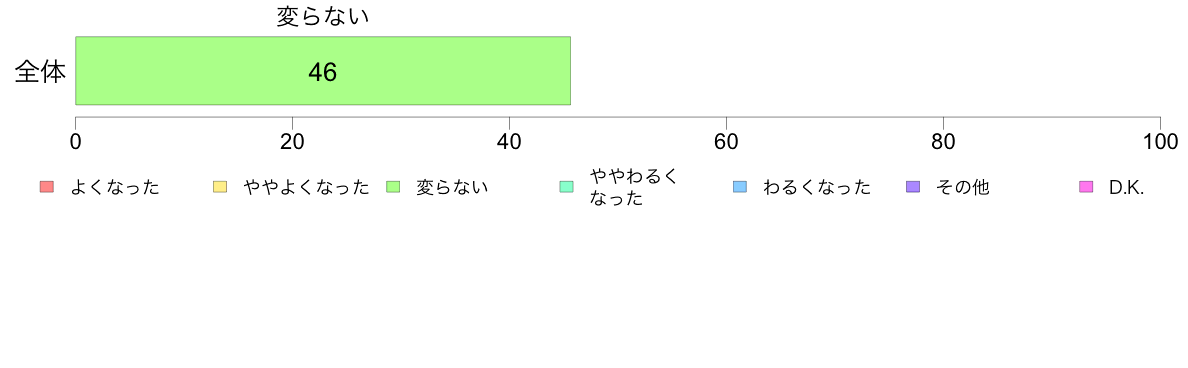Click the よくなった legend text
1188x368 pixels.
pyautogui.click(x=115, y=187)
